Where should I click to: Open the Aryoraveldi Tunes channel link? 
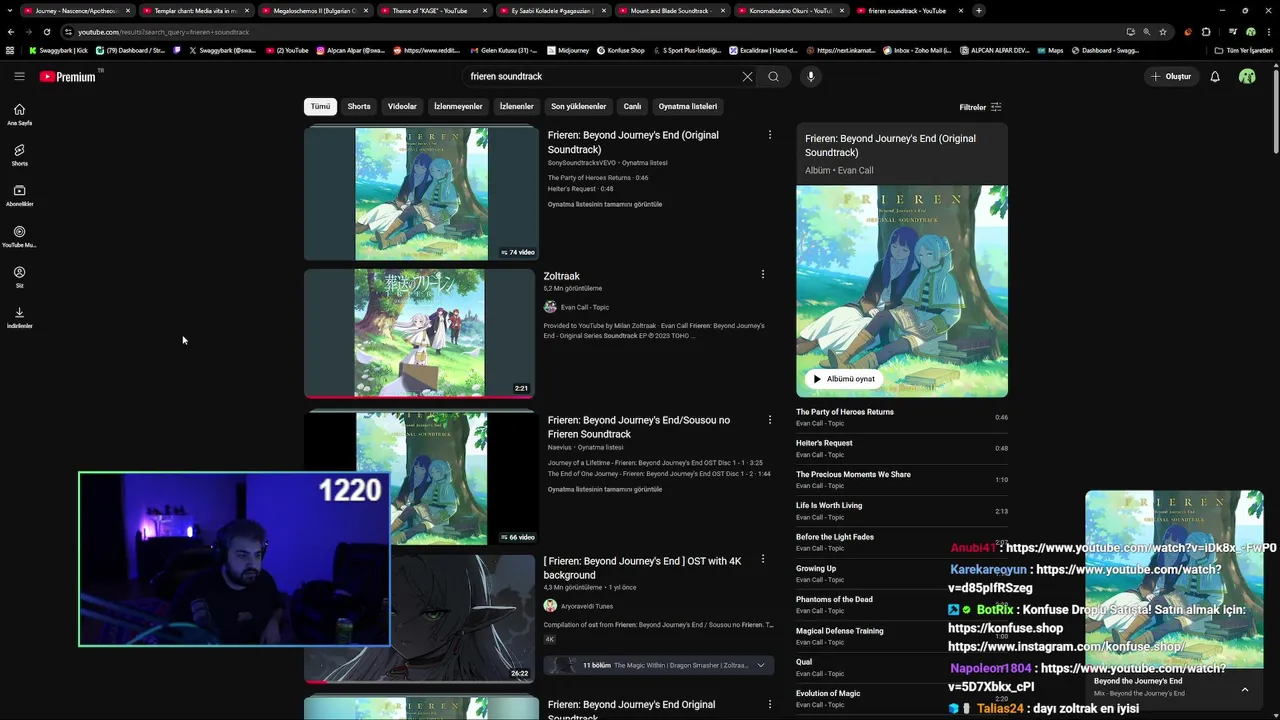(586, 606)
